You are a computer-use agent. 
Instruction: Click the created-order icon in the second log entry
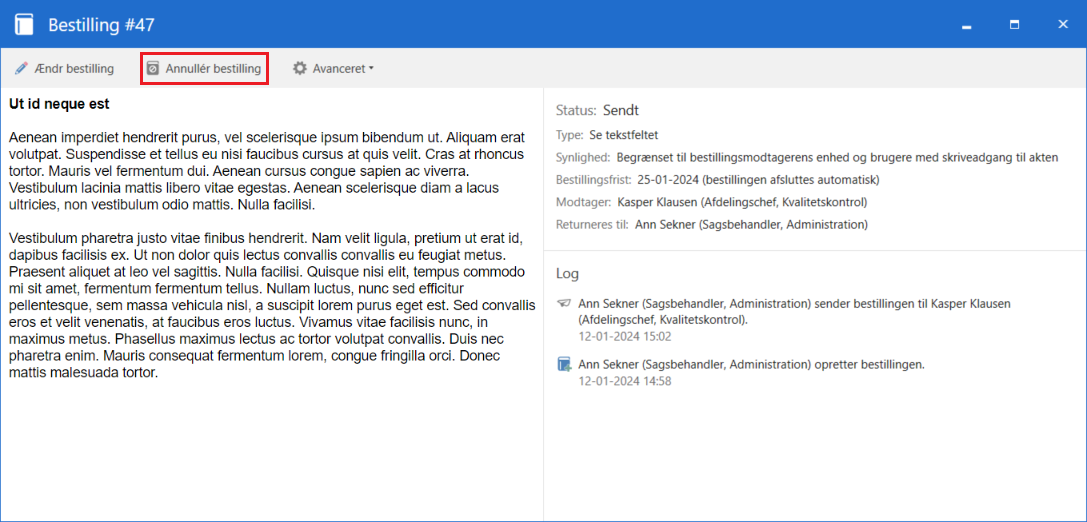(564, 365)
